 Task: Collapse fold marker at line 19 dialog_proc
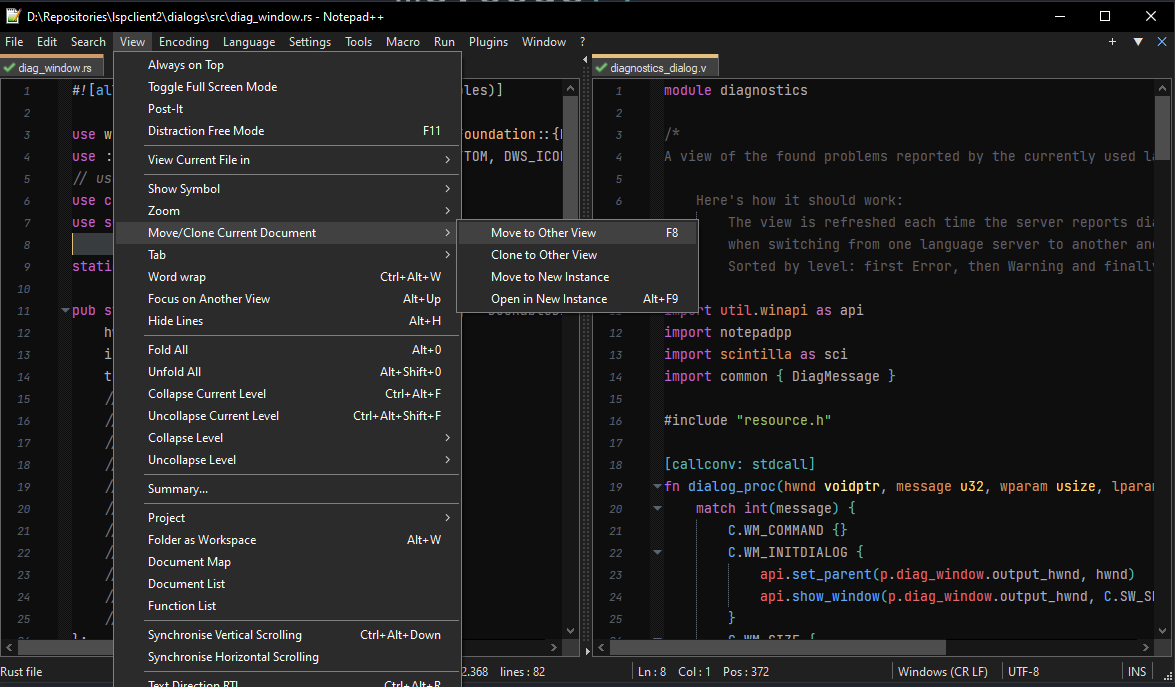[657, 486]
